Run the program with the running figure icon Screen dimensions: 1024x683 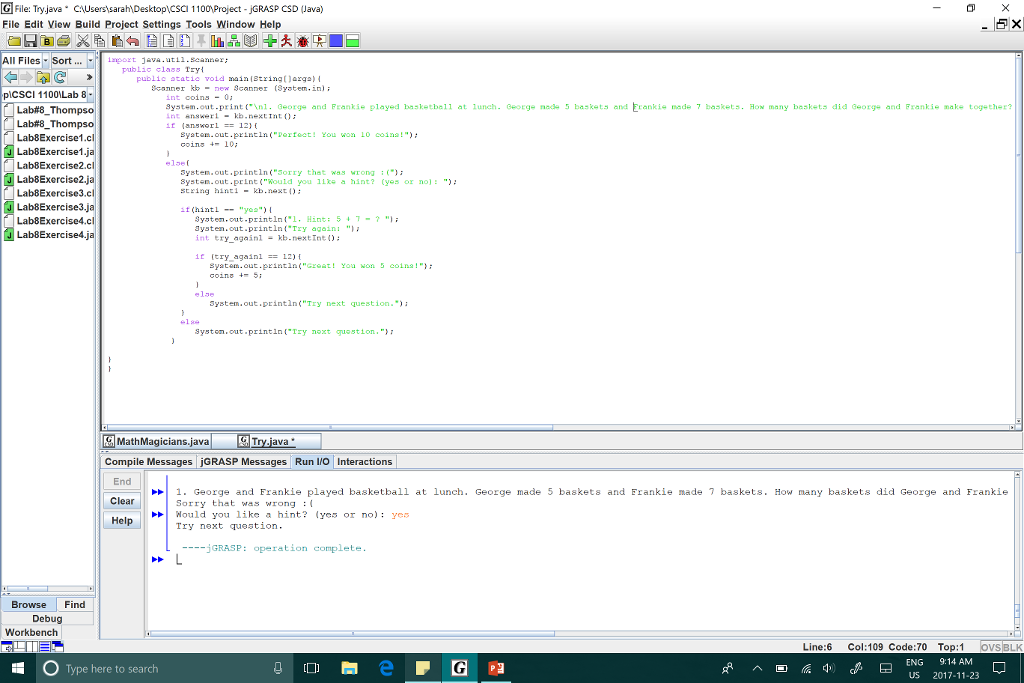coord(285,40)
